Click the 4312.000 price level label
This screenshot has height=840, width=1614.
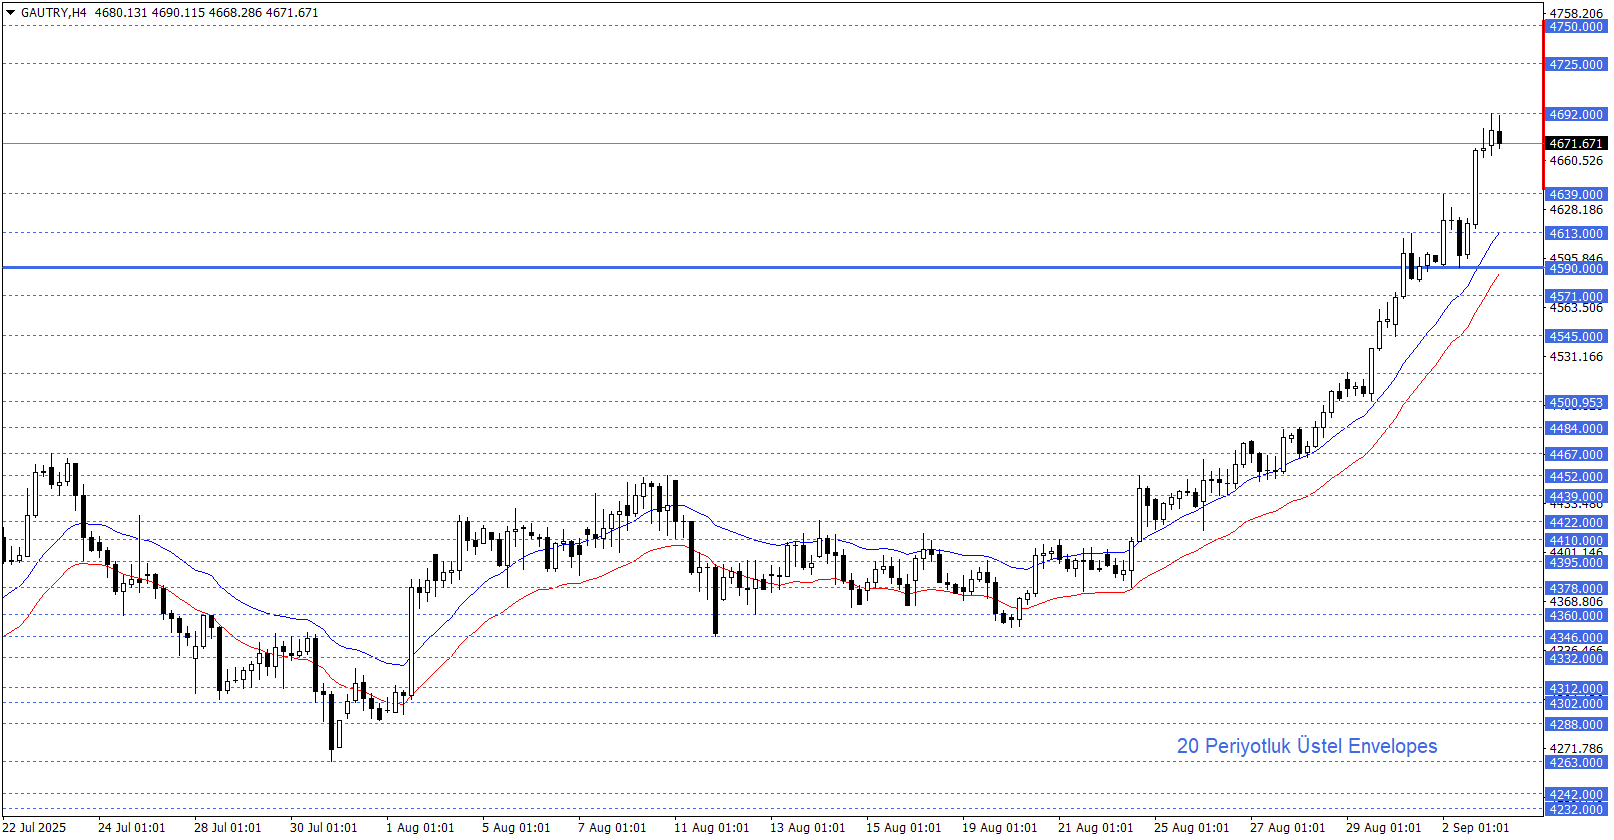[1576, 689]
